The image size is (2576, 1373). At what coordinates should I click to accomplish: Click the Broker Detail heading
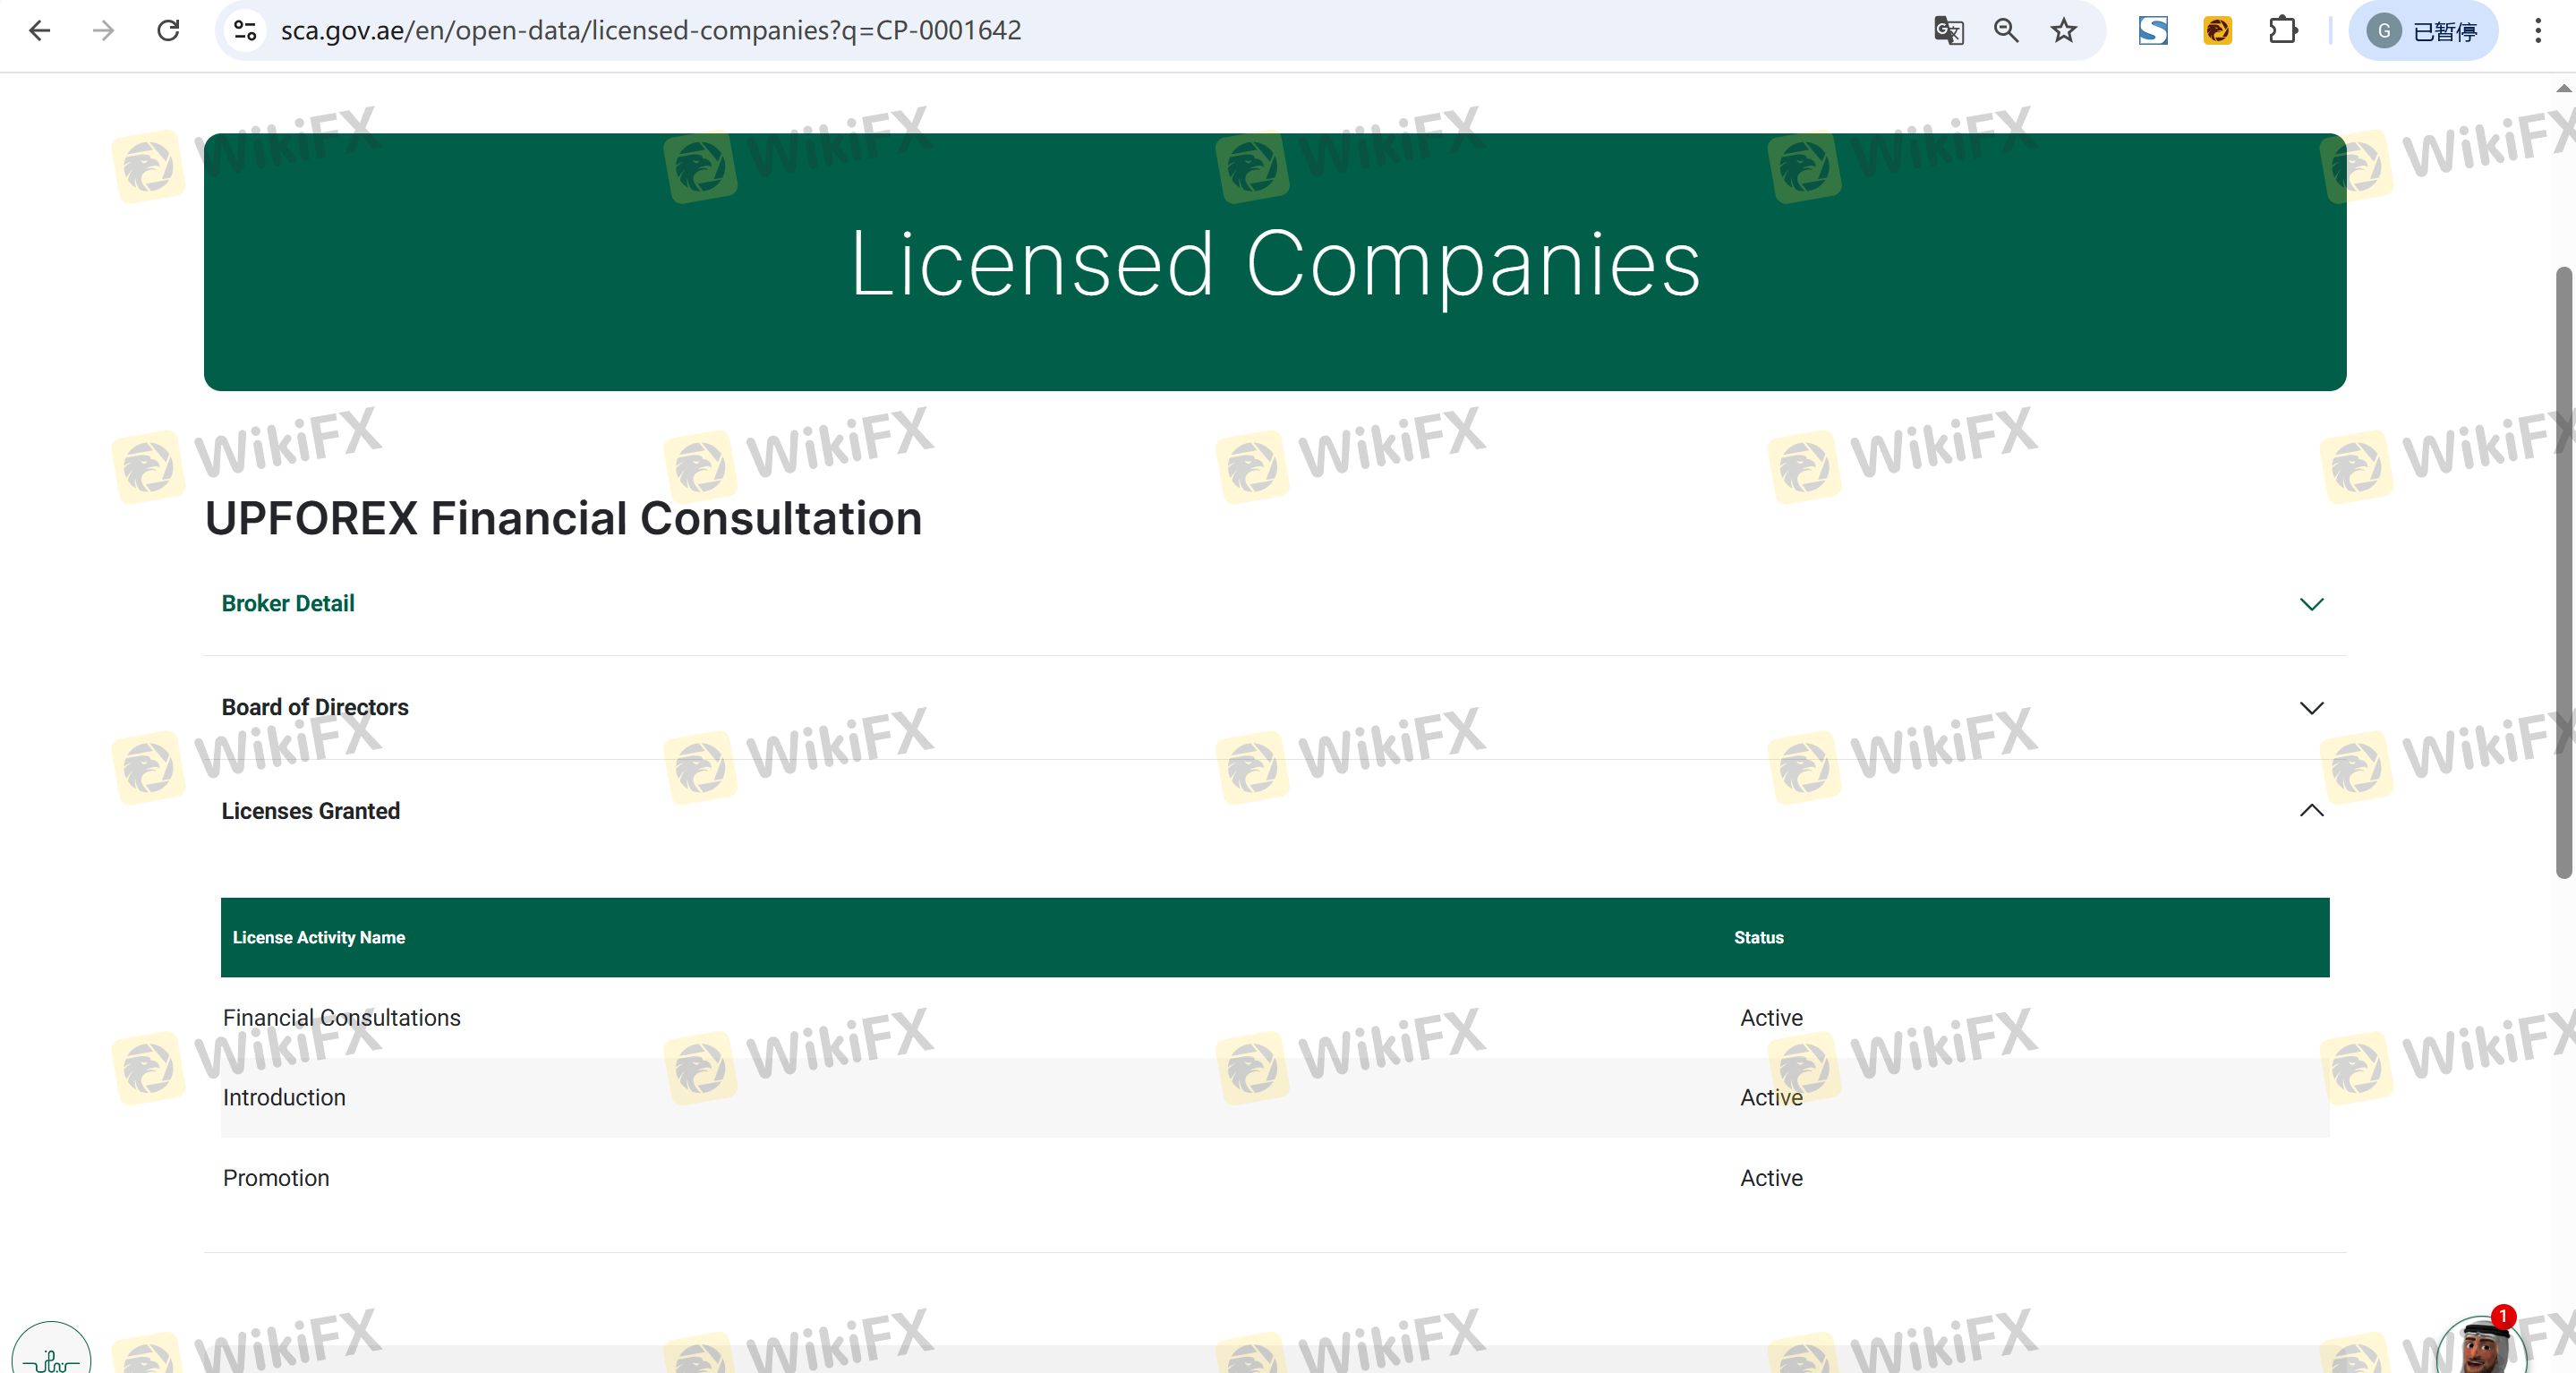tap(288, 603)
